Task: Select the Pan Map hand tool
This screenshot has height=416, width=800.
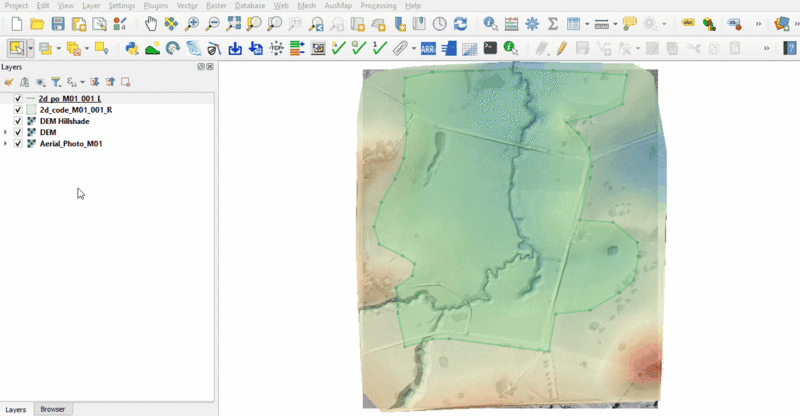Action: tap(150, 23)
